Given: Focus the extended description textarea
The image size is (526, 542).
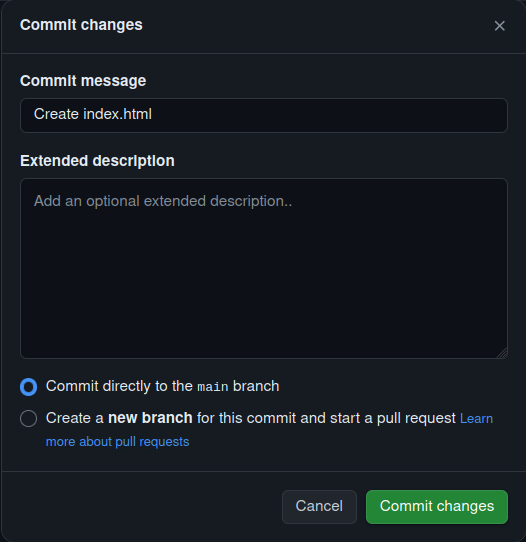Looking at the screenshot, I should click(x=264, y=268).
